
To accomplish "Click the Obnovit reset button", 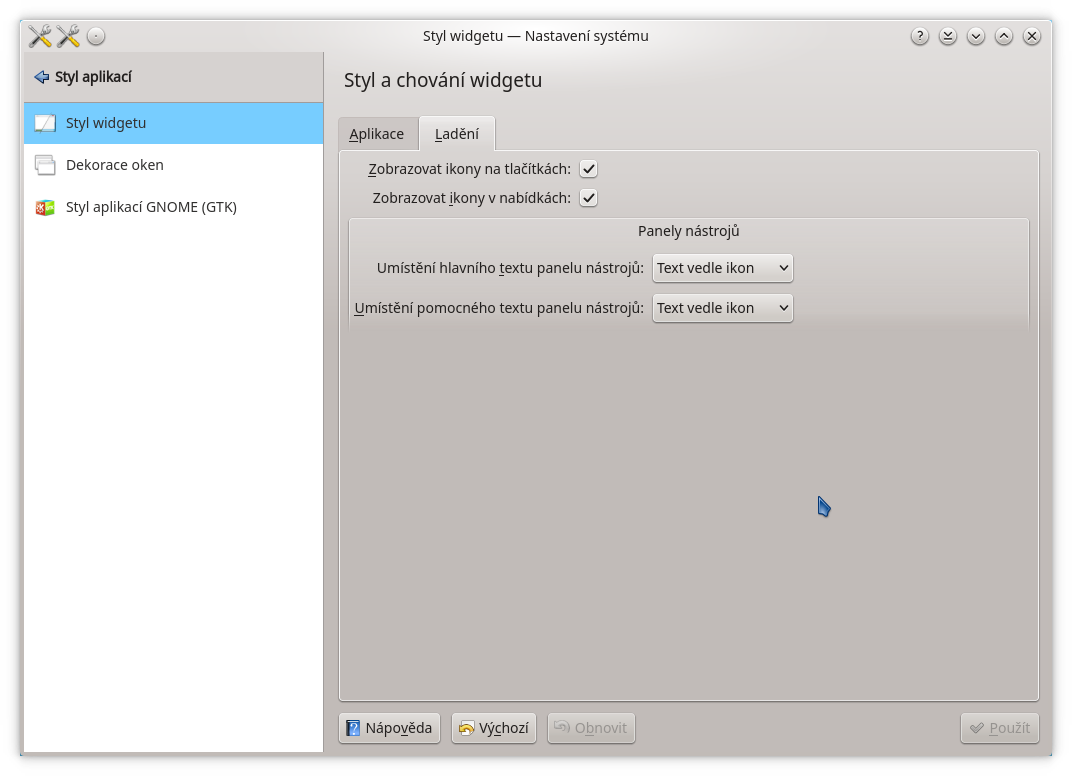I will (x=591, y=728).
